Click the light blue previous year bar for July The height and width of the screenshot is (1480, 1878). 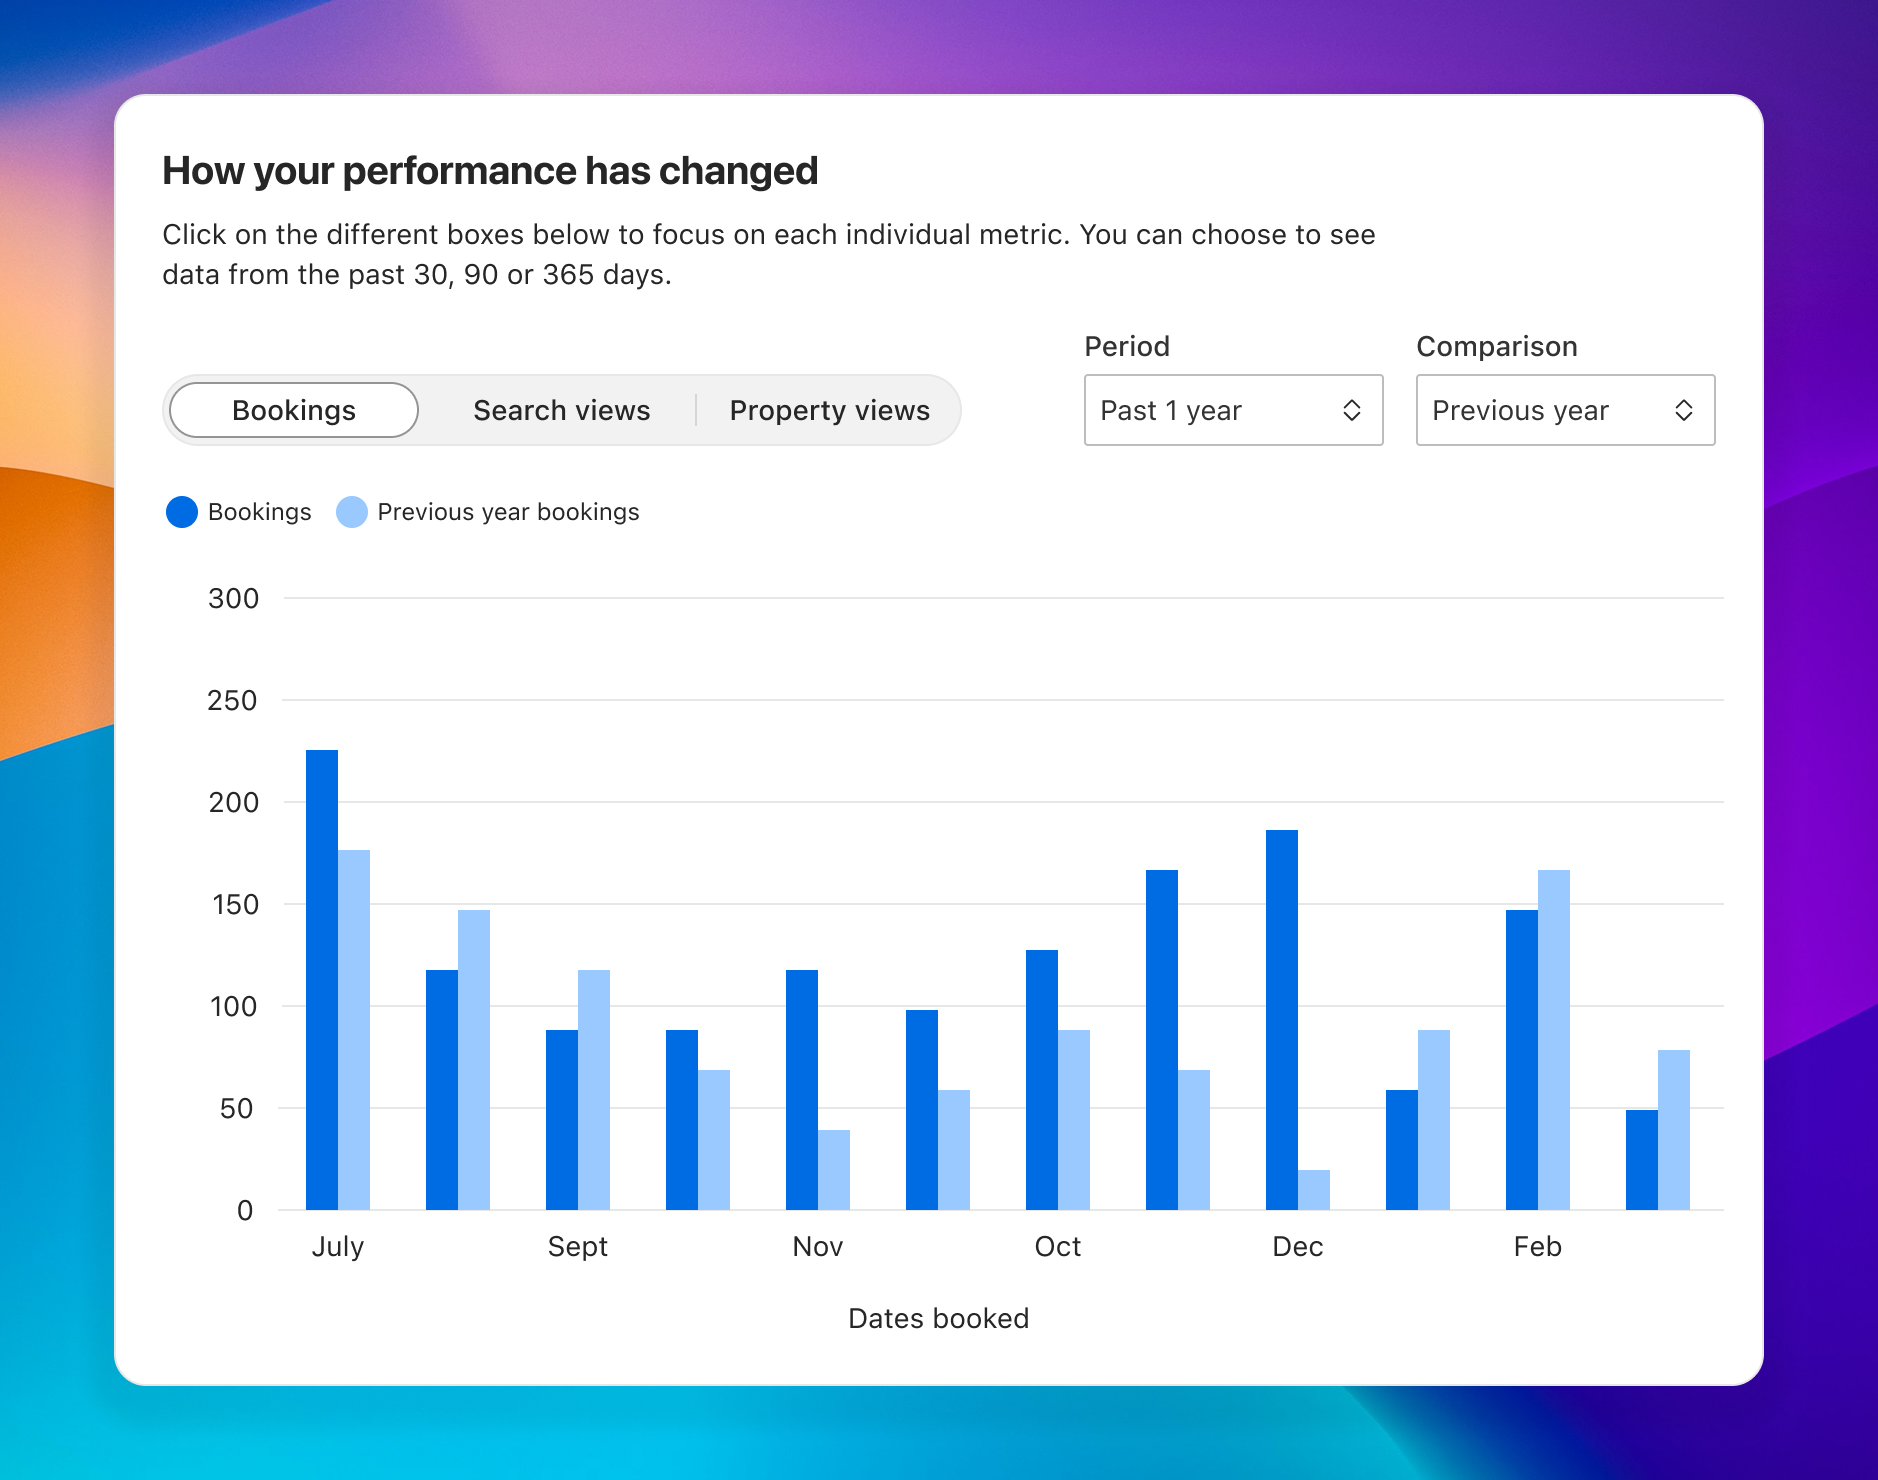pos(354,1030)
